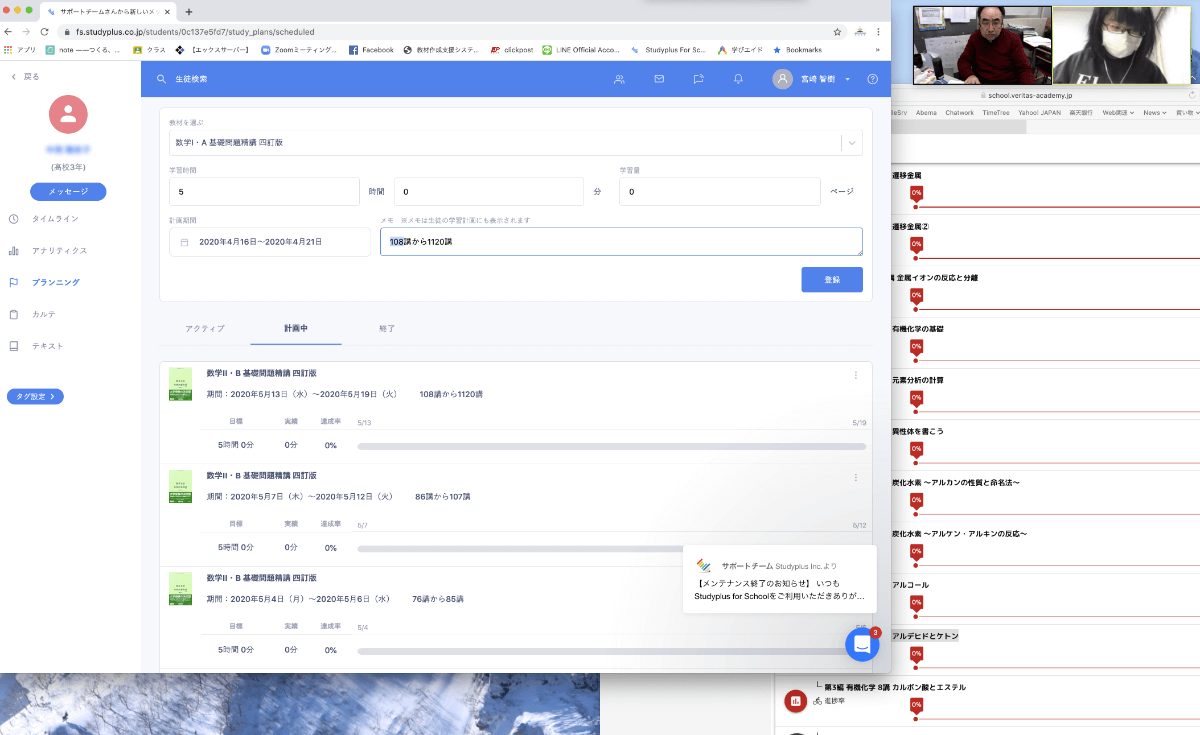This screenshot has height=735, width=1200.
Task: Click the message flag icon in header
Action: pos(699,79)
